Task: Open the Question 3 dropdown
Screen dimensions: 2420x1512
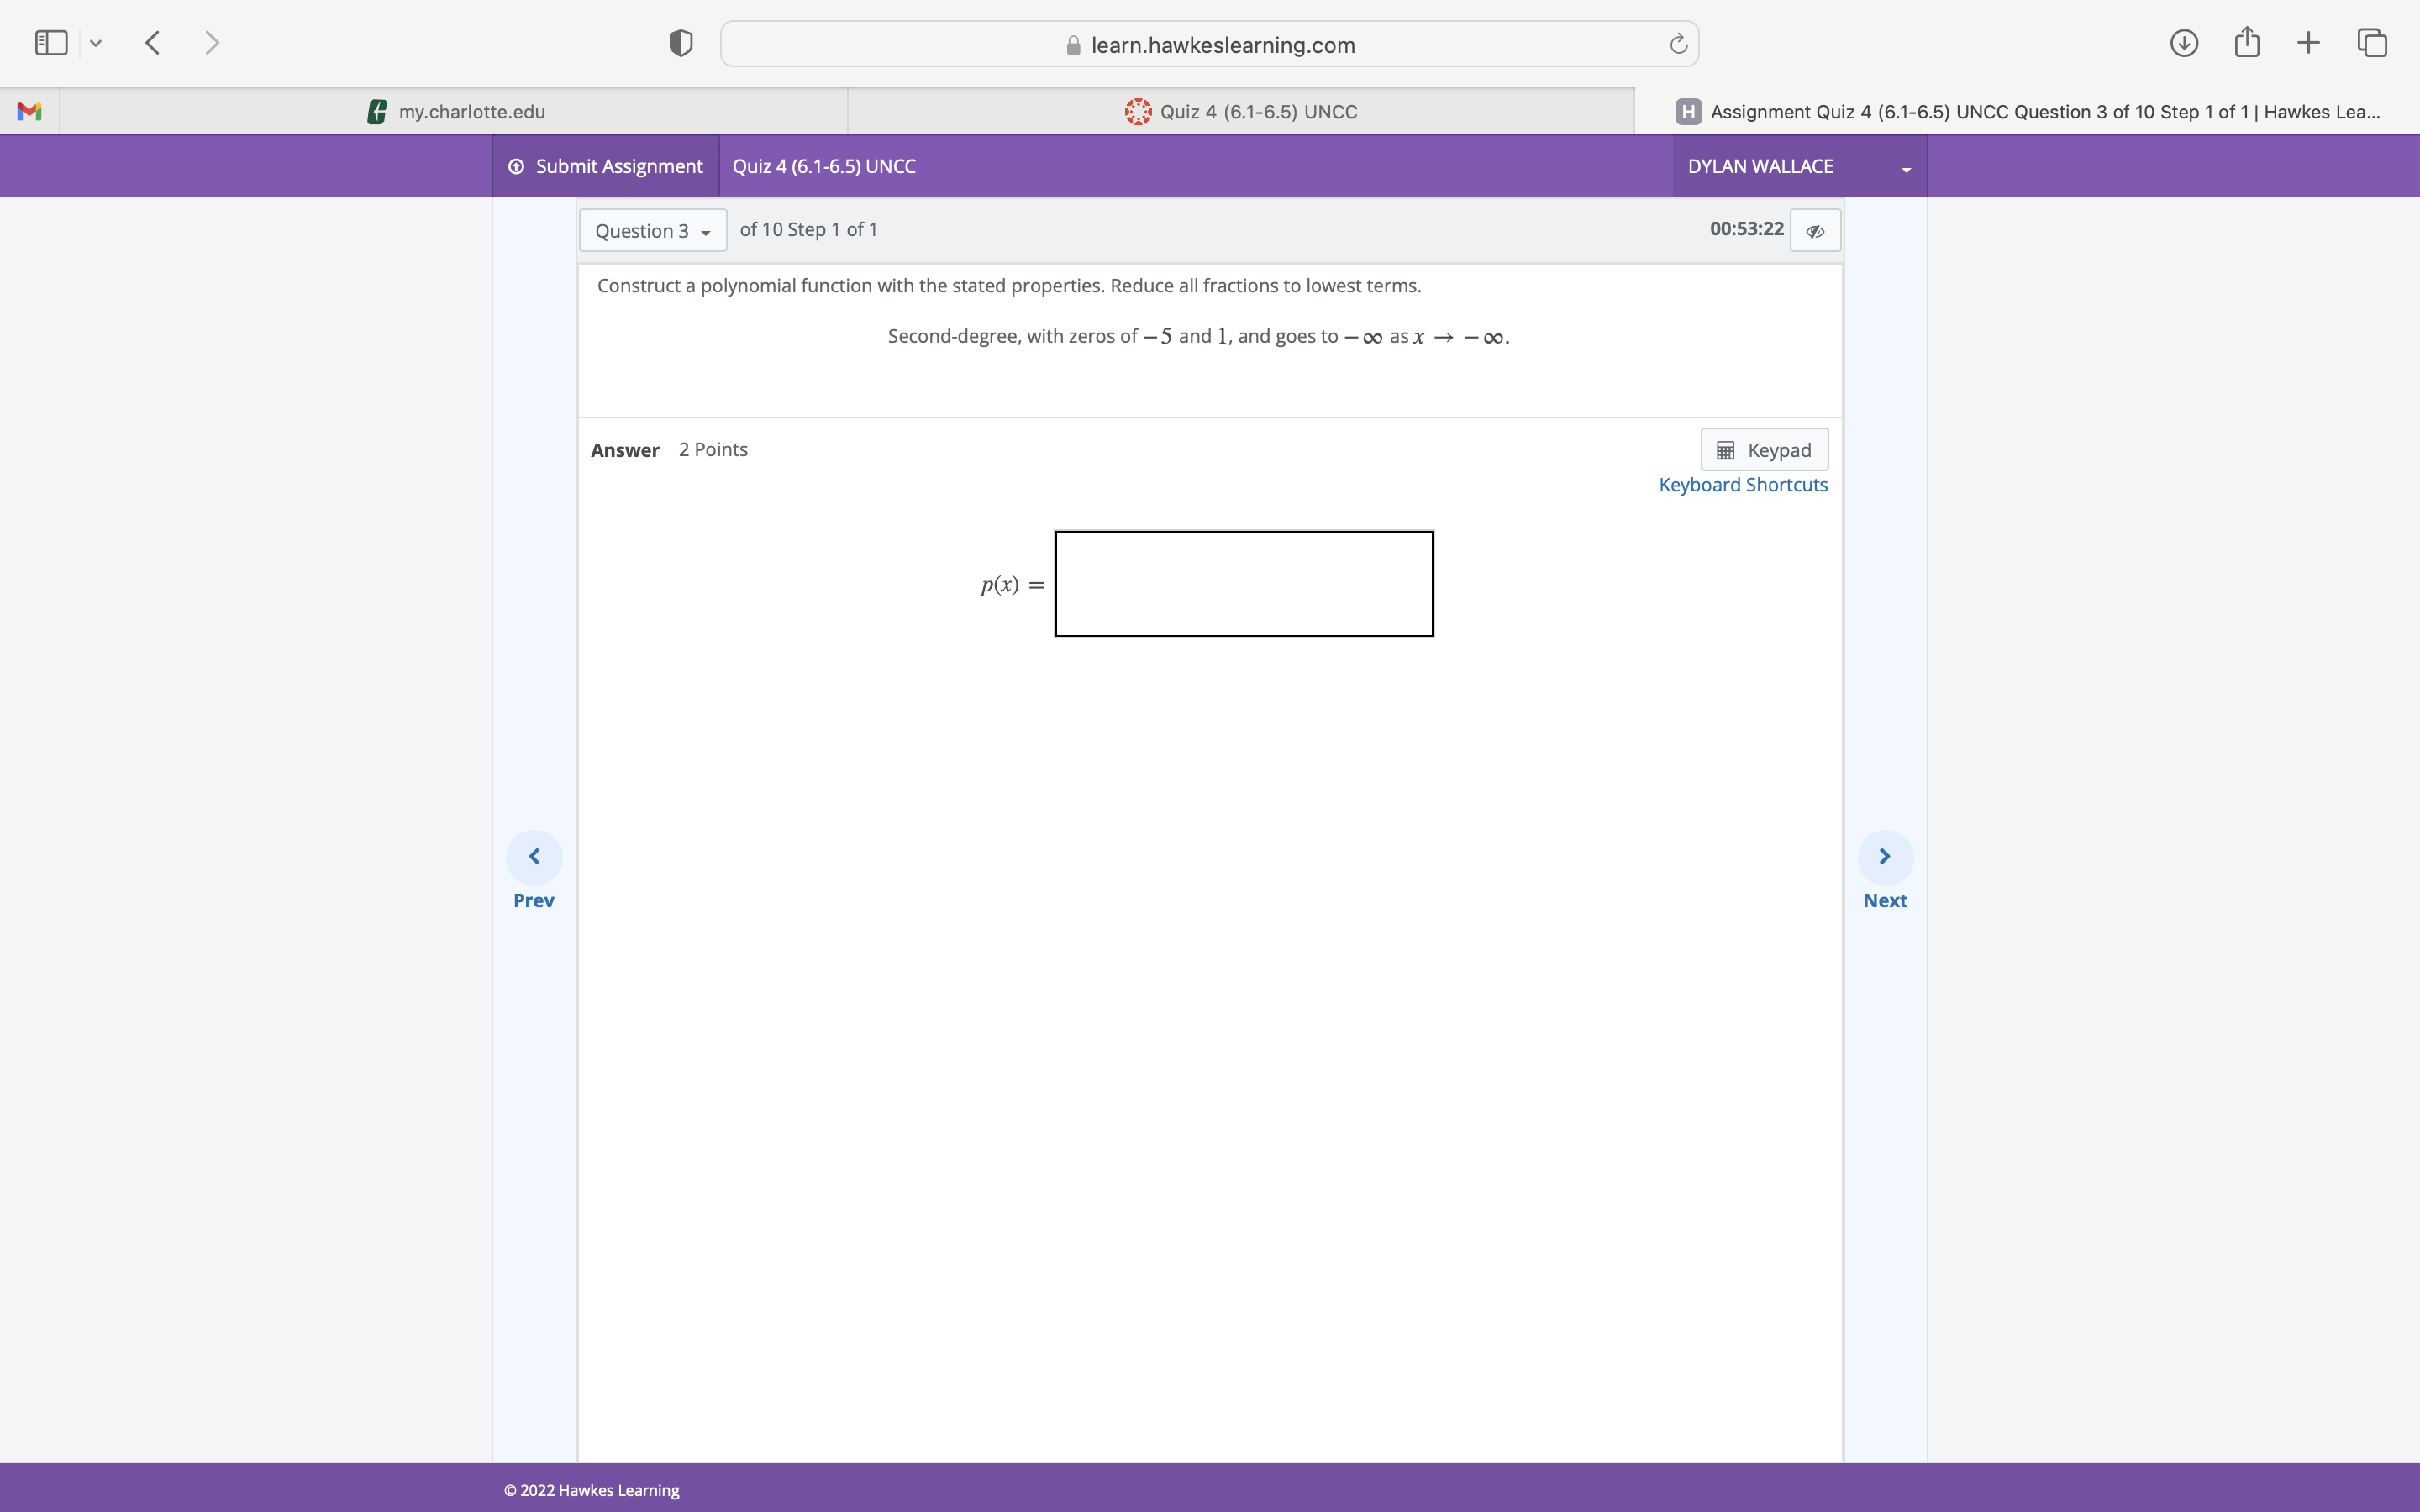Action: pyautogui.click(x=652, y=231)
